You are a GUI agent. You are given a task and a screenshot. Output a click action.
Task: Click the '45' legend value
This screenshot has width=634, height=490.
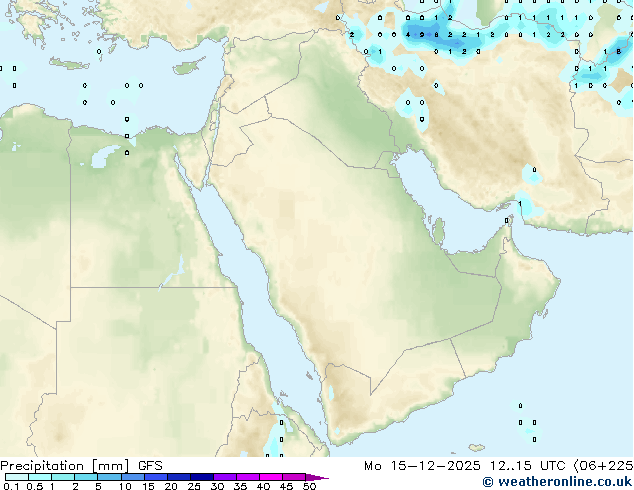point(286,486)
